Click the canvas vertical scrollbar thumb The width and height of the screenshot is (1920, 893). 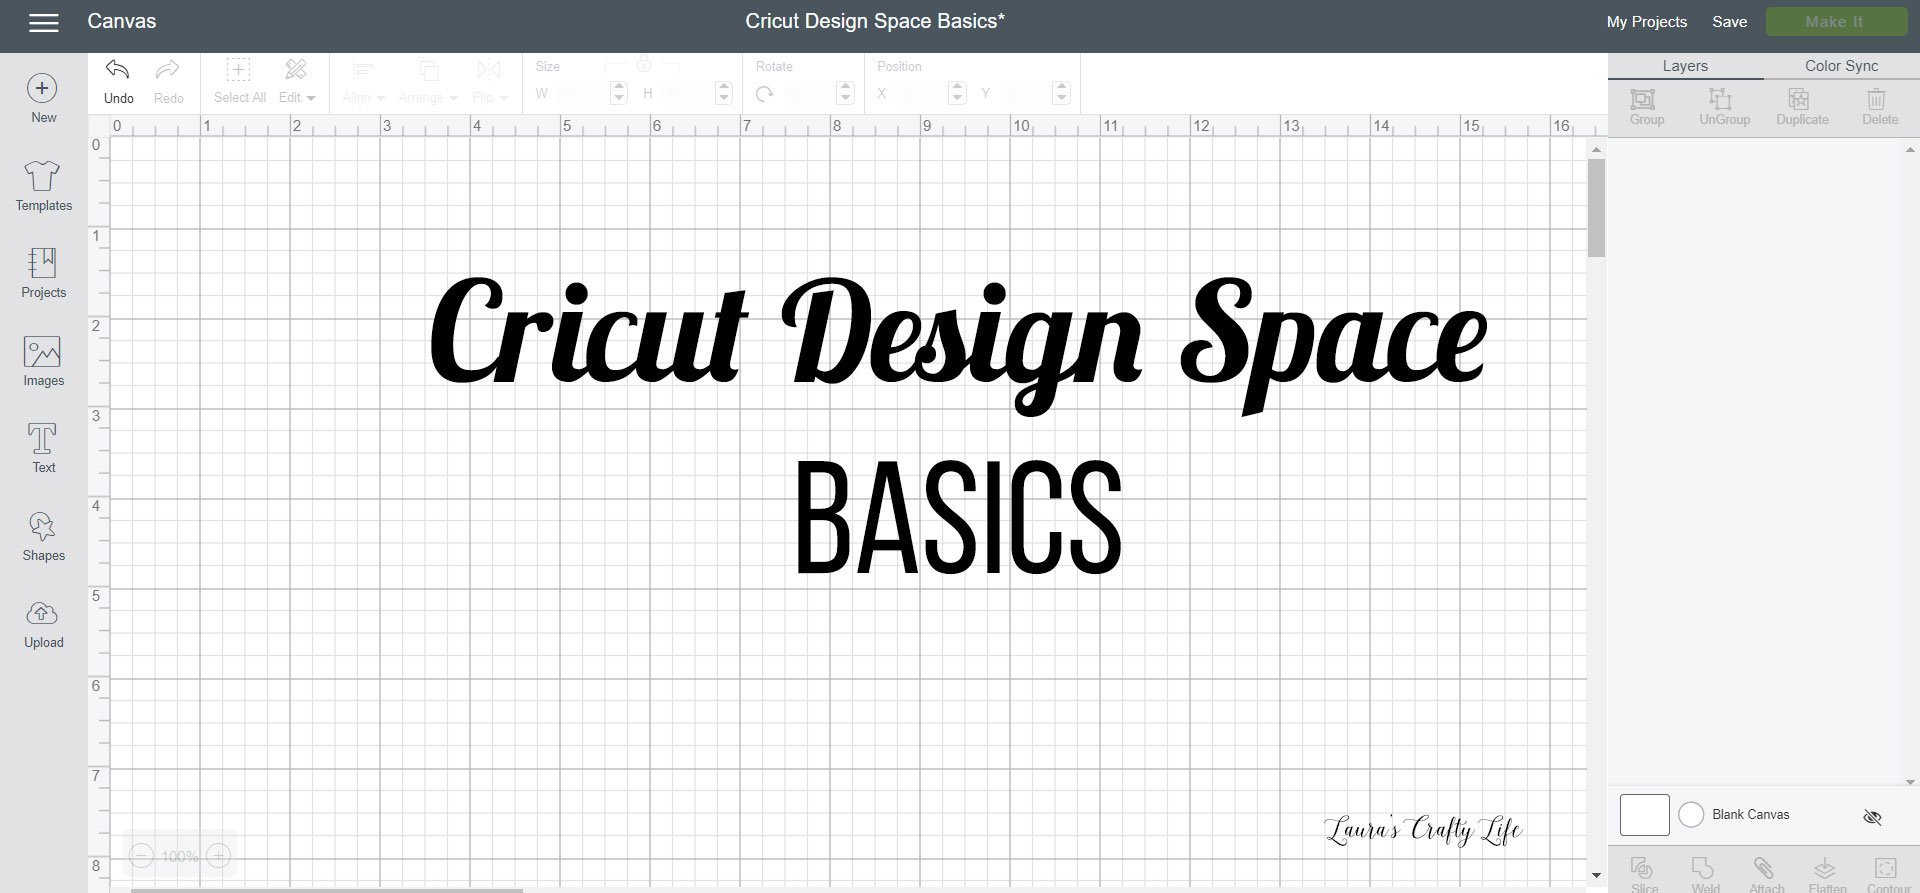click(x=1596, y=208)
